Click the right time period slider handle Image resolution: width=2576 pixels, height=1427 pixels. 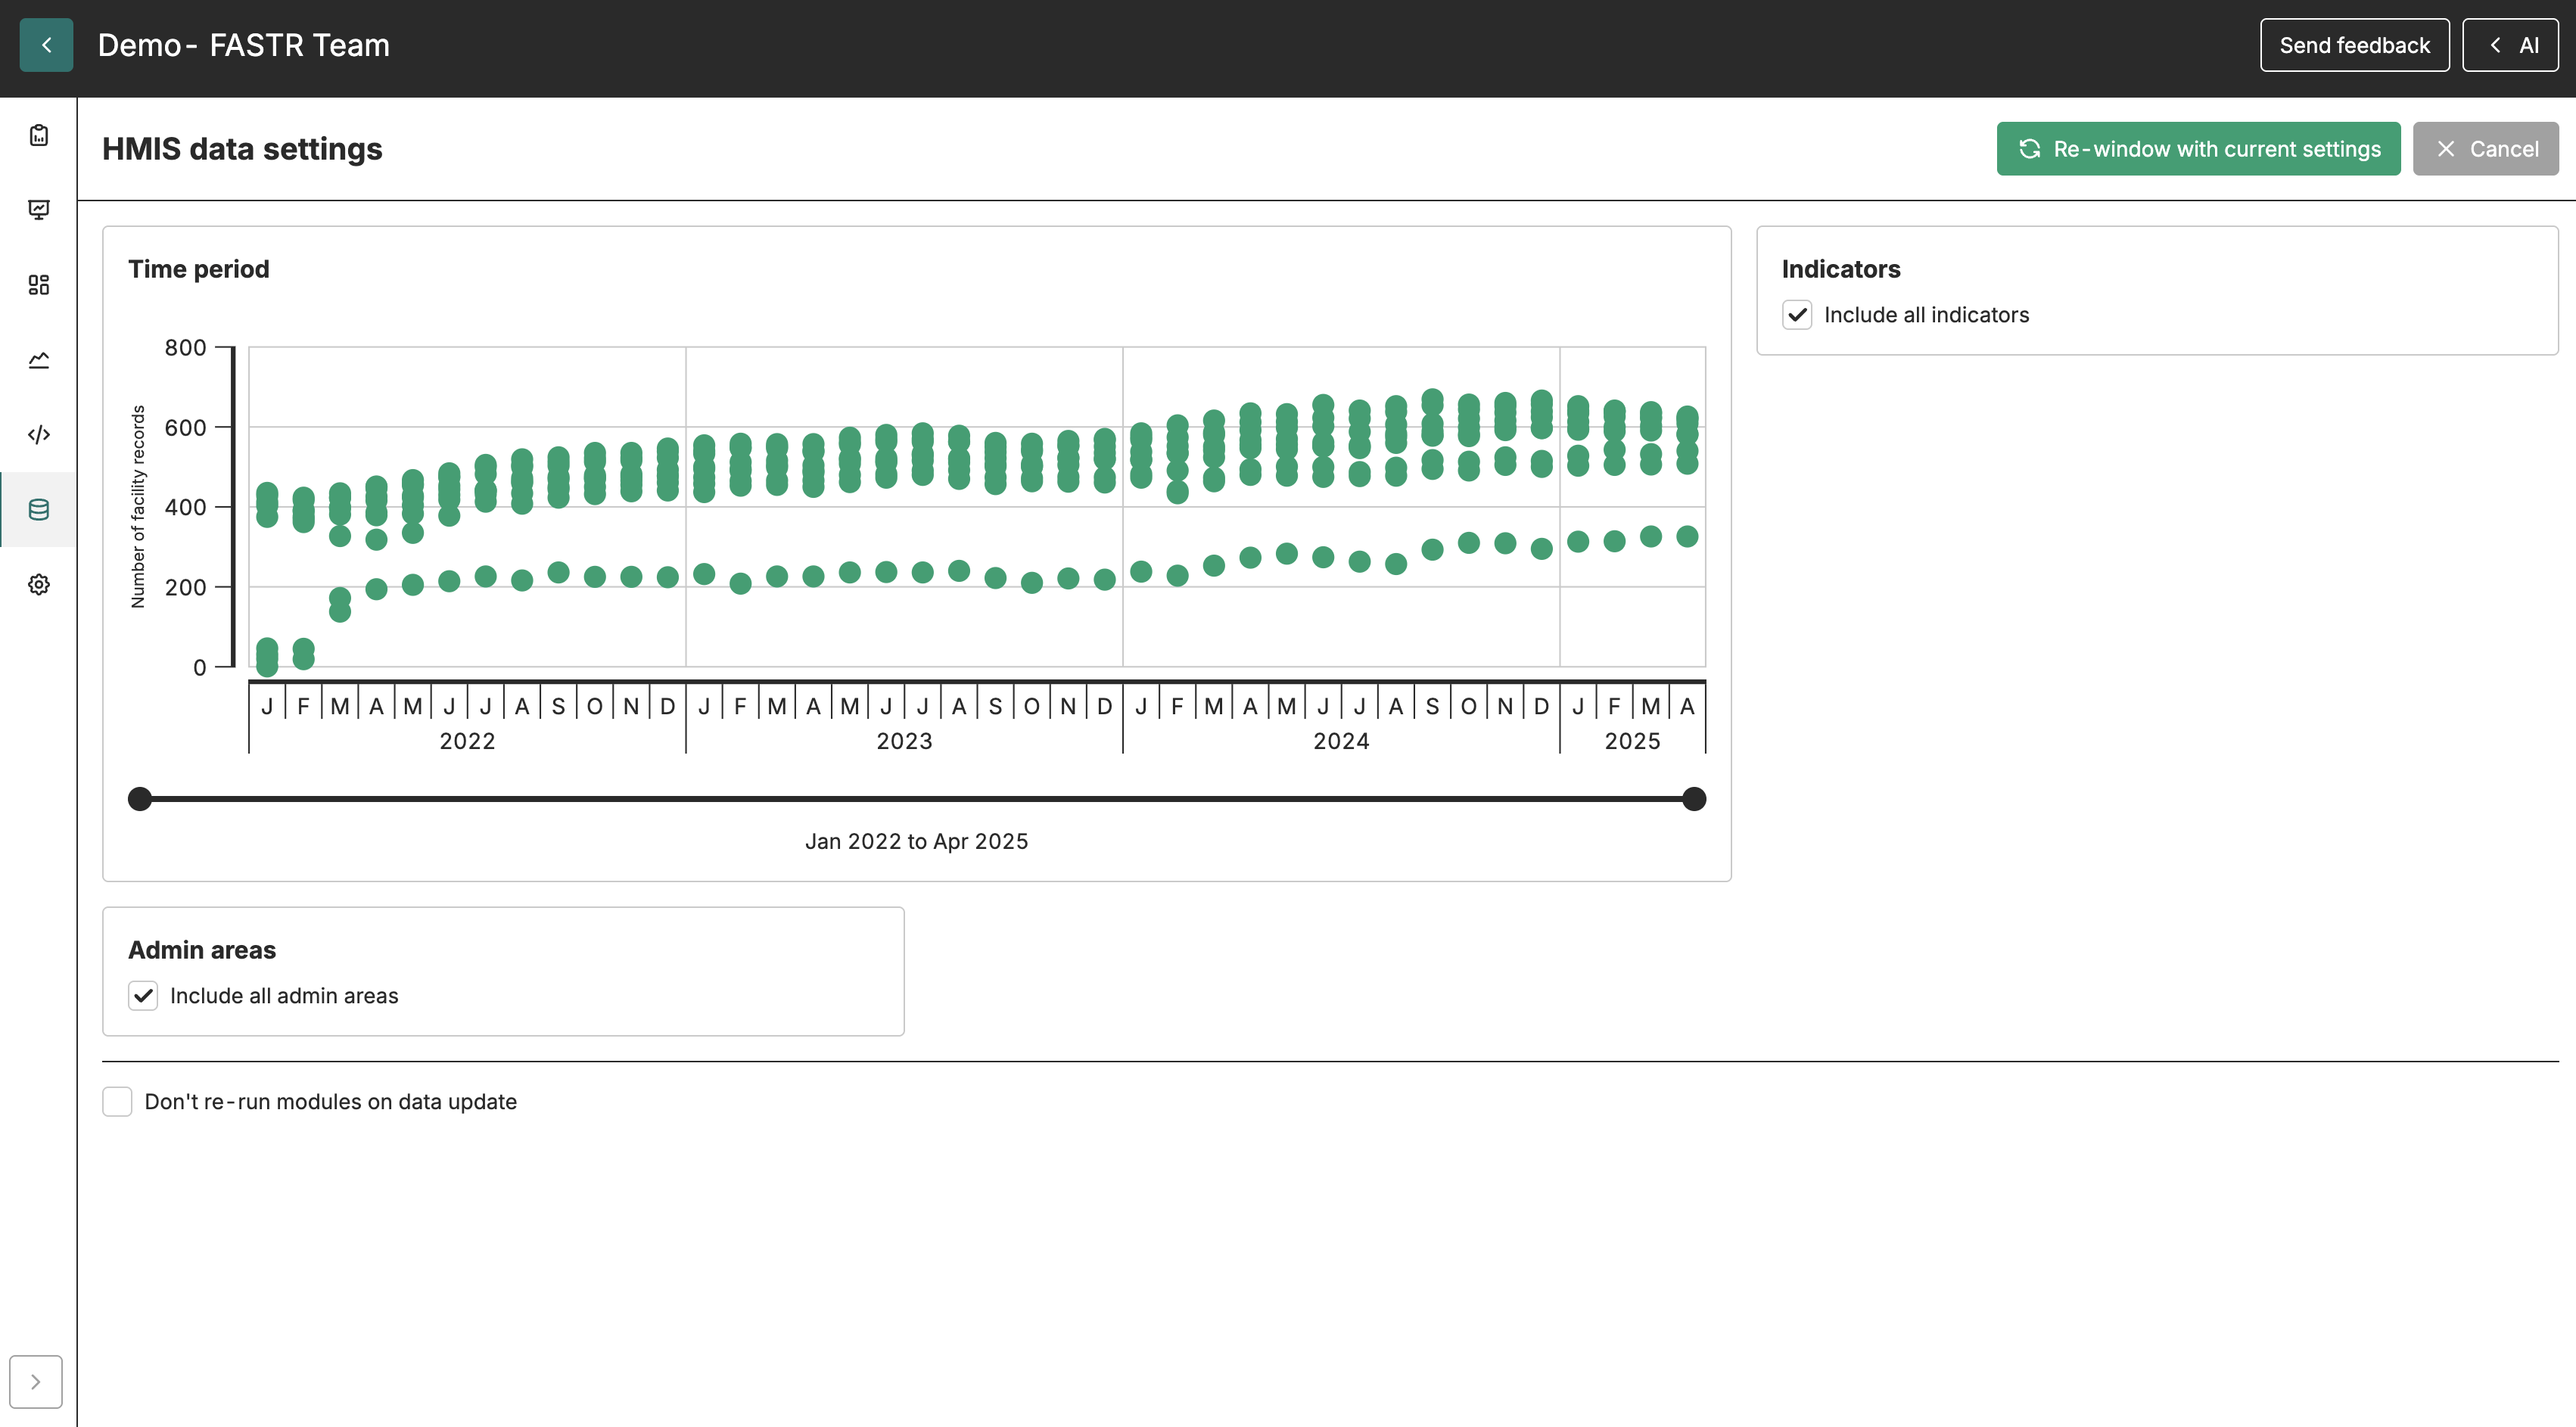tap(1694, 799)
